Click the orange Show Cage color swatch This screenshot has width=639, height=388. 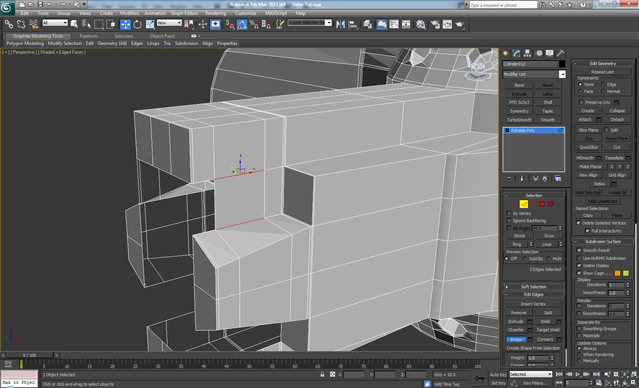(x=618, y=273)
